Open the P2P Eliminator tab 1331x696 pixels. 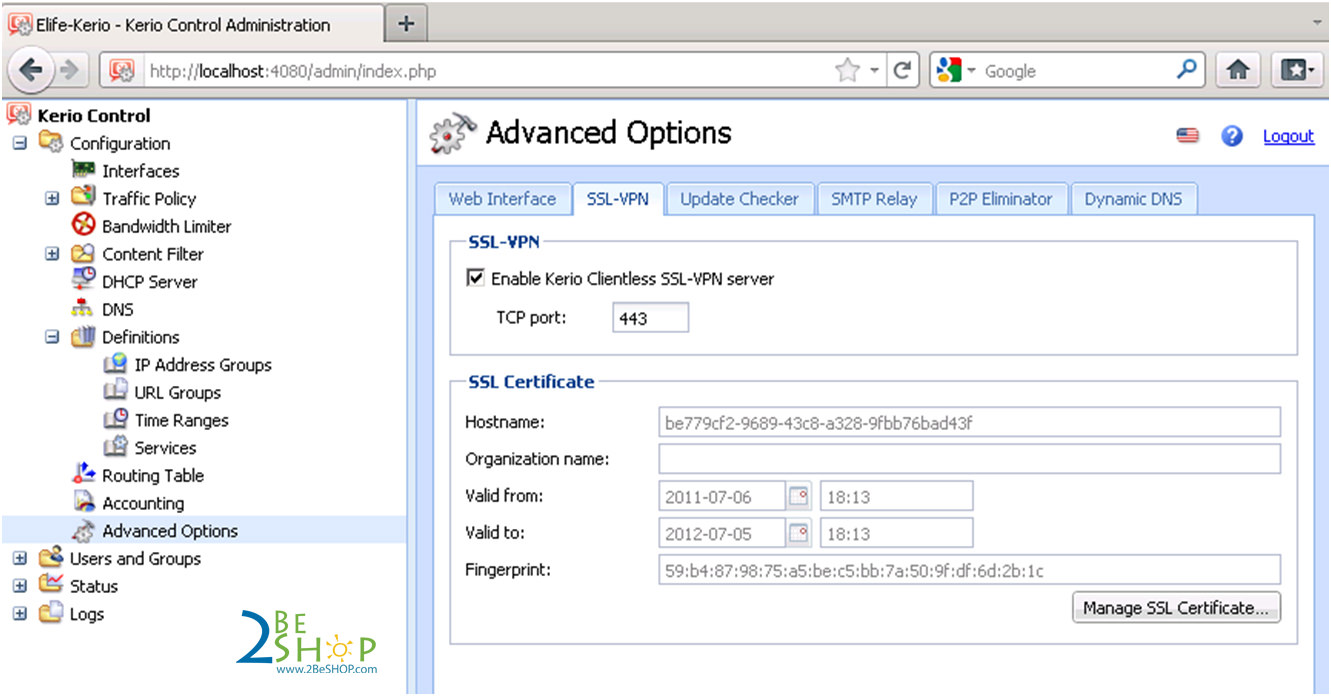coord(1001,199)
